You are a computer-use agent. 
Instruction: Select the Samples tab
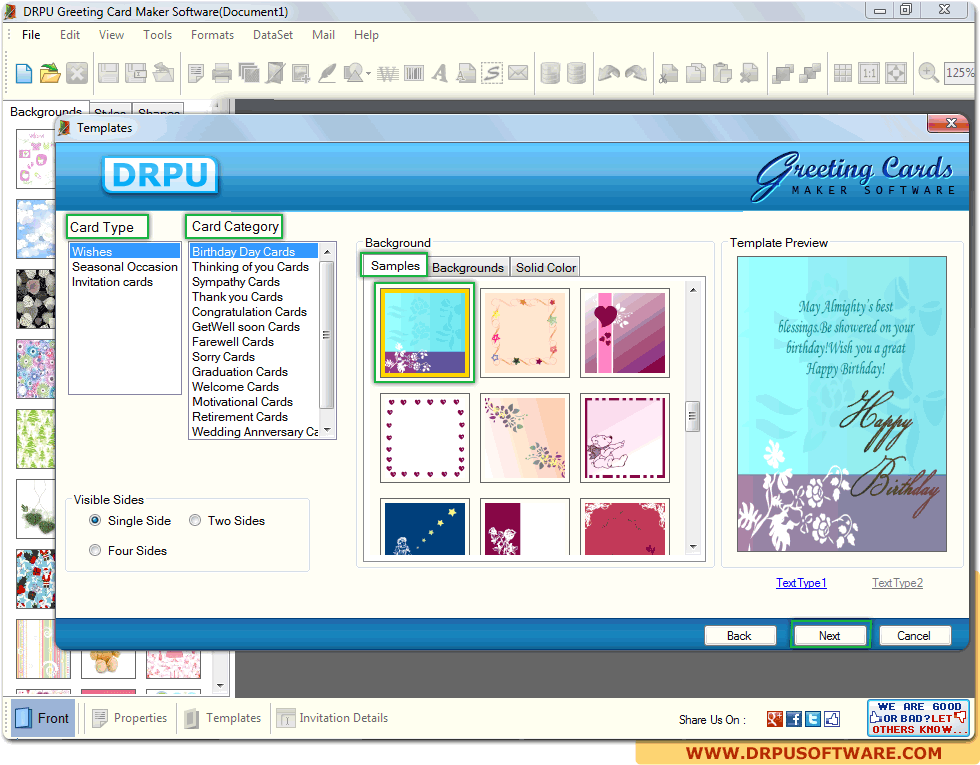(x=395, y=266)
